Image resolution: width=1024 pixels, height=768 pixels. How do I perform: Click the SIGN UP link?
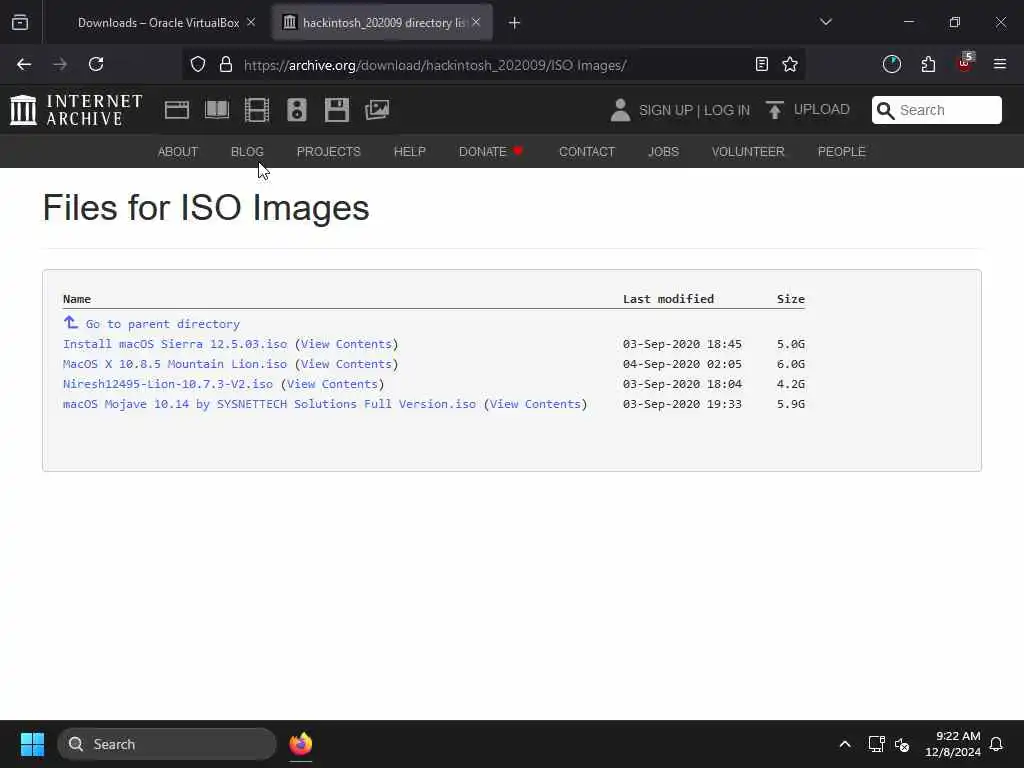coord(666,110)
